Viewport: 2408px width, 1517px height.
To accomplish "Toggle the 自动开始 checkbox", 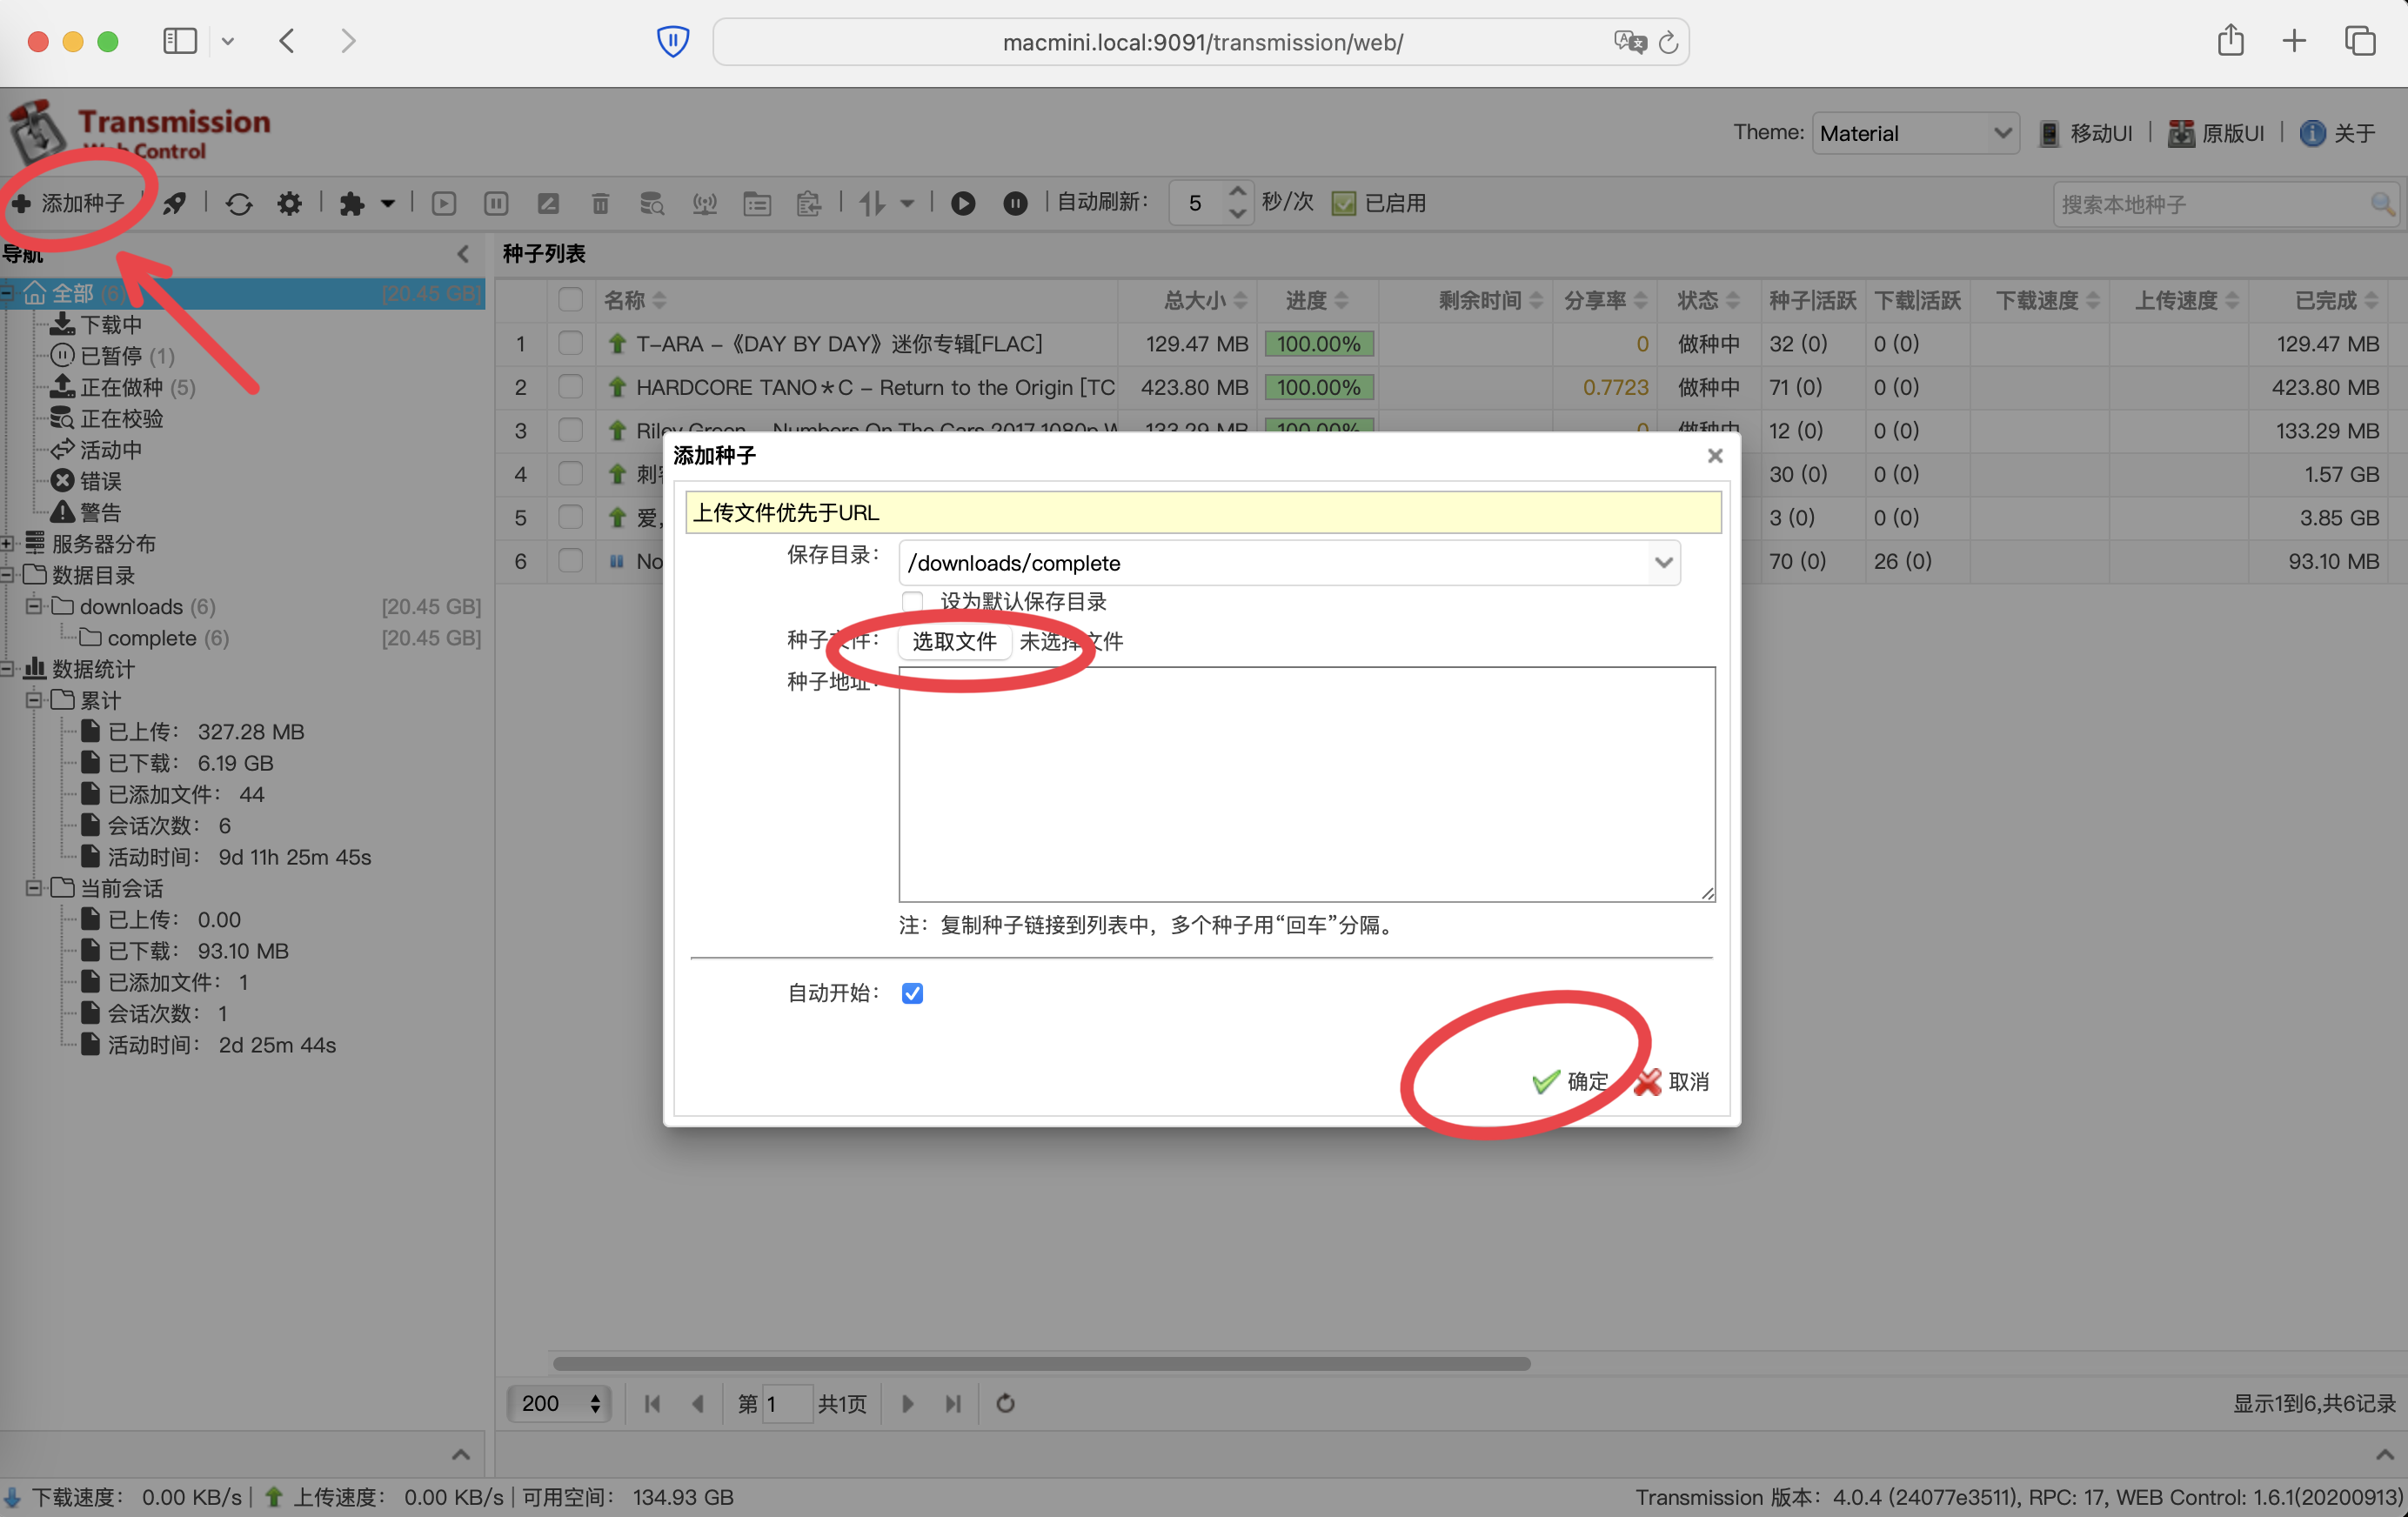I will pyautogui.click(x=912, y=993).
